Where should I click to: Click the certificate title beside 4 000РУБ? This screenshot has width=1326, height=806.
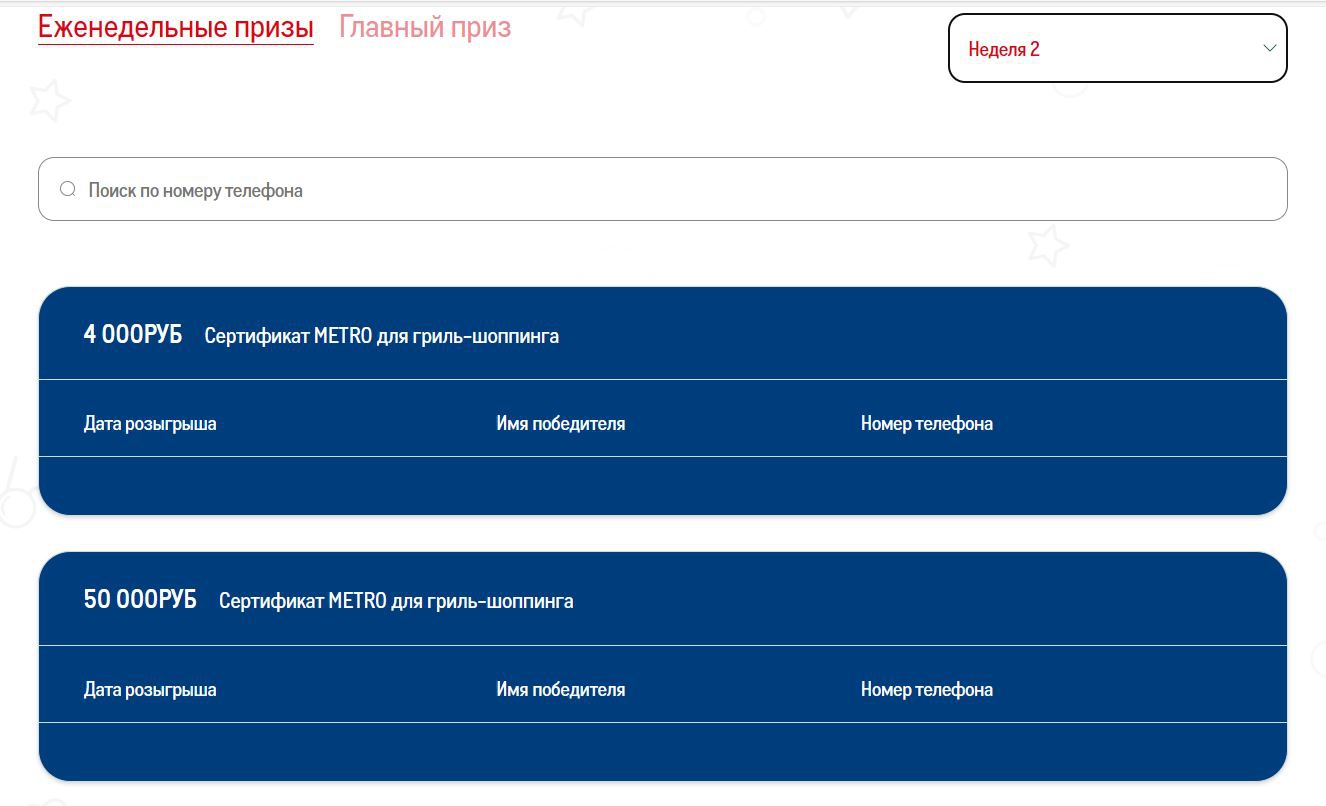(x=381, y=336)
